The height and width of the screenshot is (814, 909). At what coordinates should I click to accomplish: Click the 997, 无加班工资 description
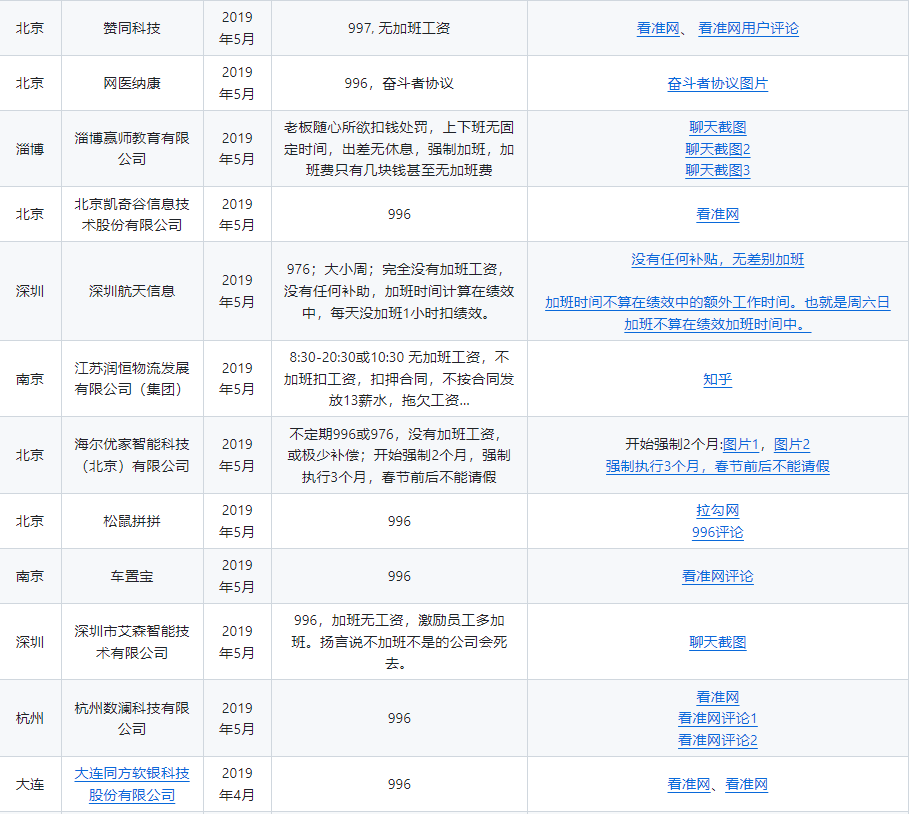click(399, 28)
